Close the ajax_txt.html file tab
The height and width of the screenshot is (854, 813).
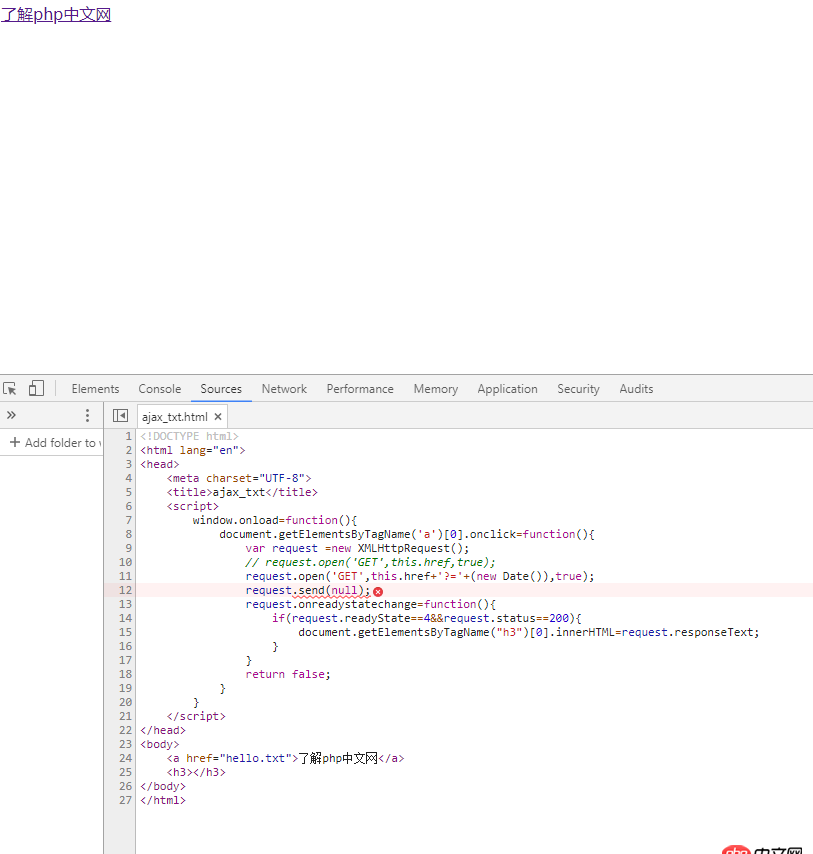click(x=218, y=417)
